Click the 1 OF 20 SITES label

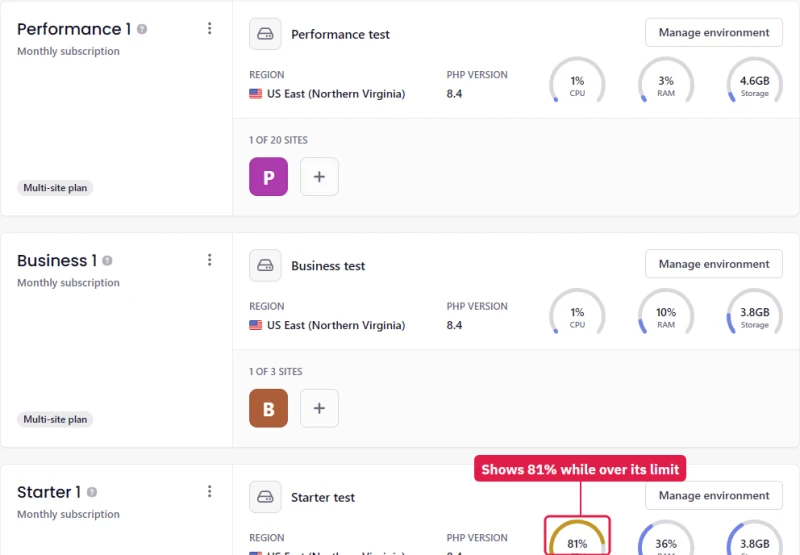pyautogui.click(x=278, y=140)
